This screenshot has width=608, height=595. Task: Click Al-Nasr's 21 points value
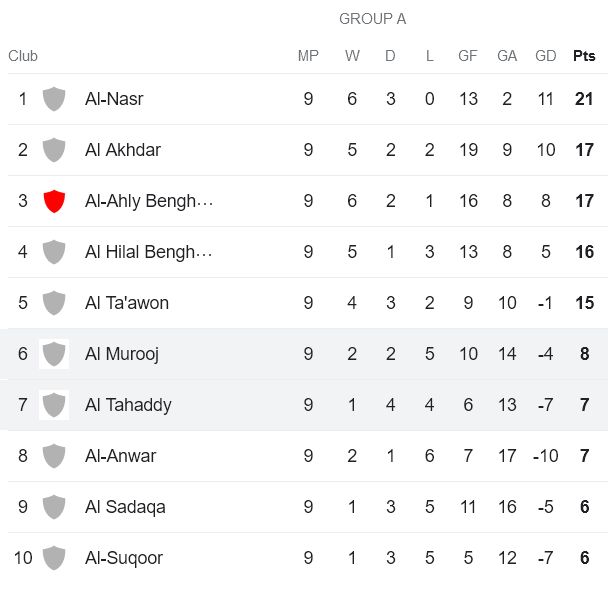[584, 99]
